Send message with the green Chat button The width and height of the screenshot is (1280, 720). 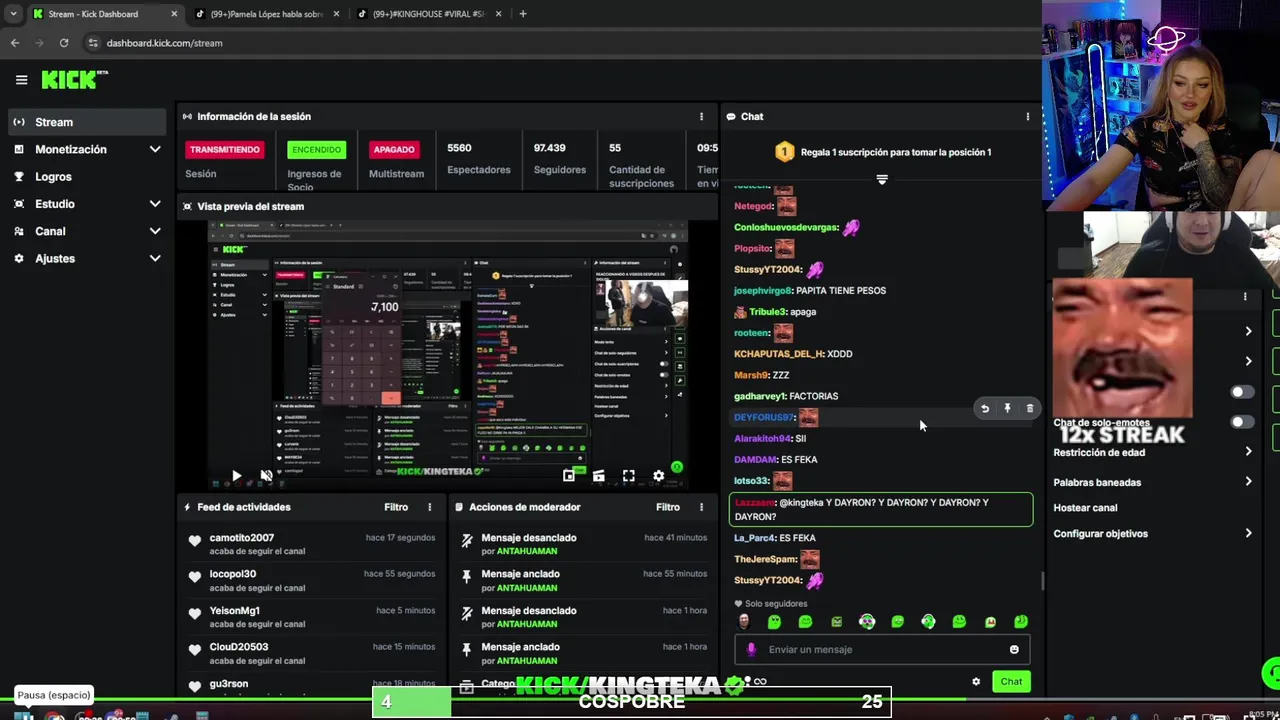1011,682
